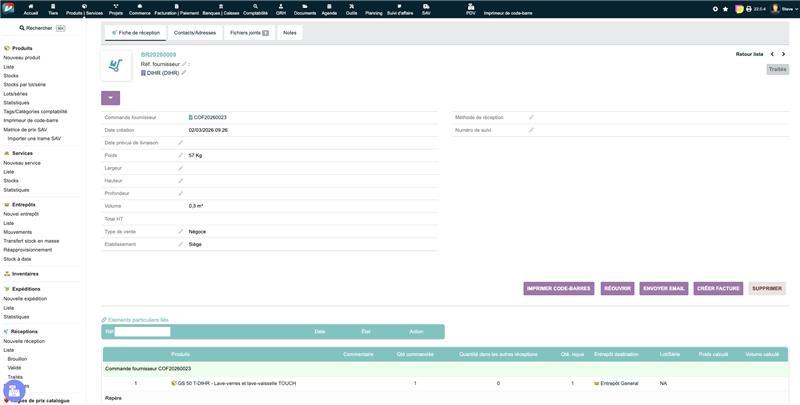800x405 pixels.
Task: Select Nouvelle réception in the sidebar
Action: pyautogui.click(x=25, y=341)
